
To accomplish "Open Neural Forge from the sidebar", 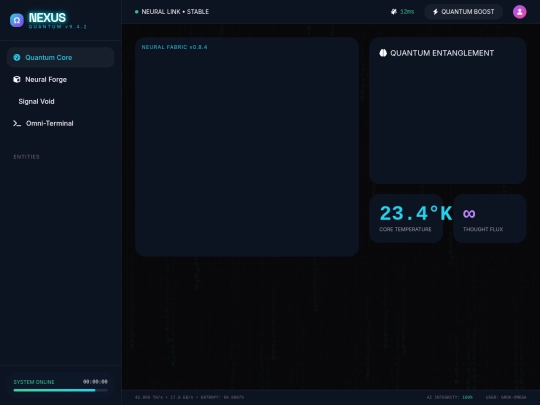I will coord(61,80).
